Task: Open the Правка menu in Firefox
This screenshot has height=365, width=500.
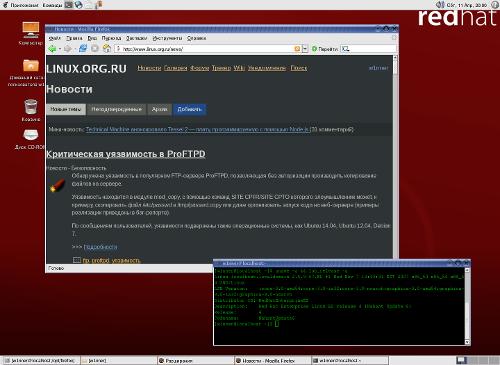Action: (x=74, y=38)
